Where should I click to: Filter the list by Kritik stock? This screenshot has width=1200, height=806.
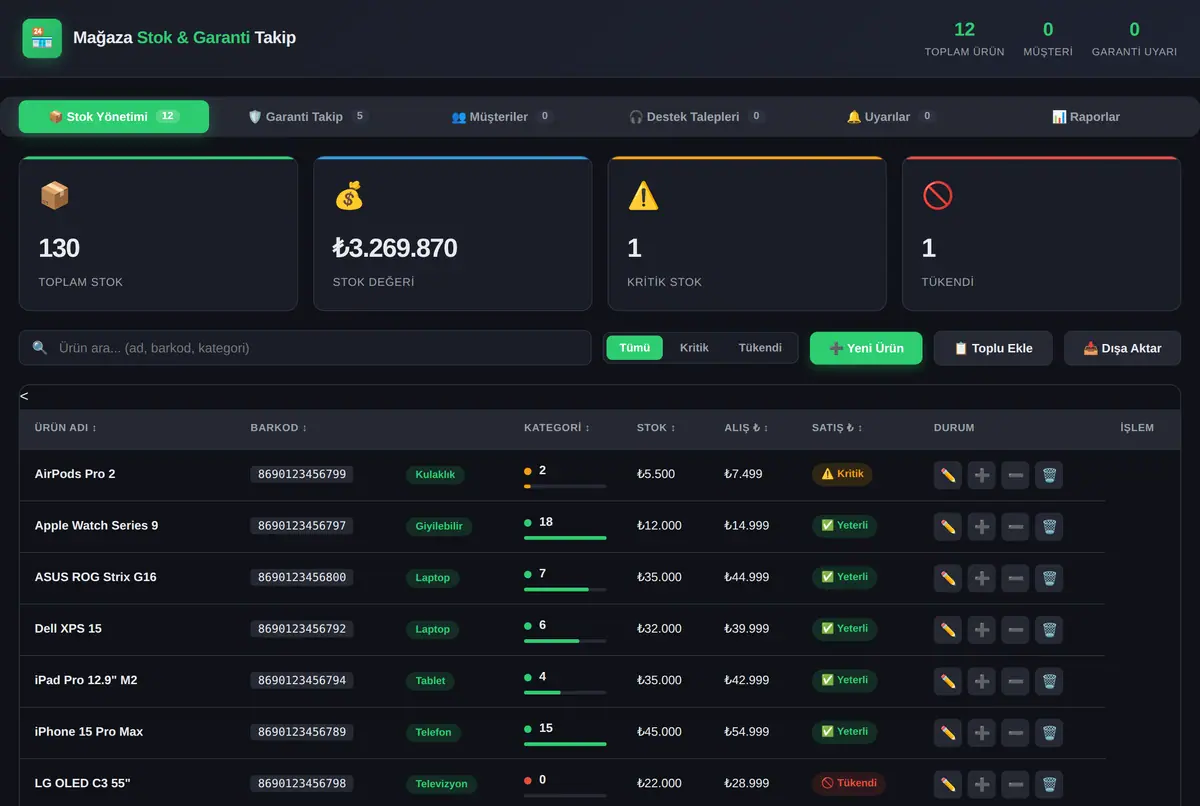[x=694, y=348]
